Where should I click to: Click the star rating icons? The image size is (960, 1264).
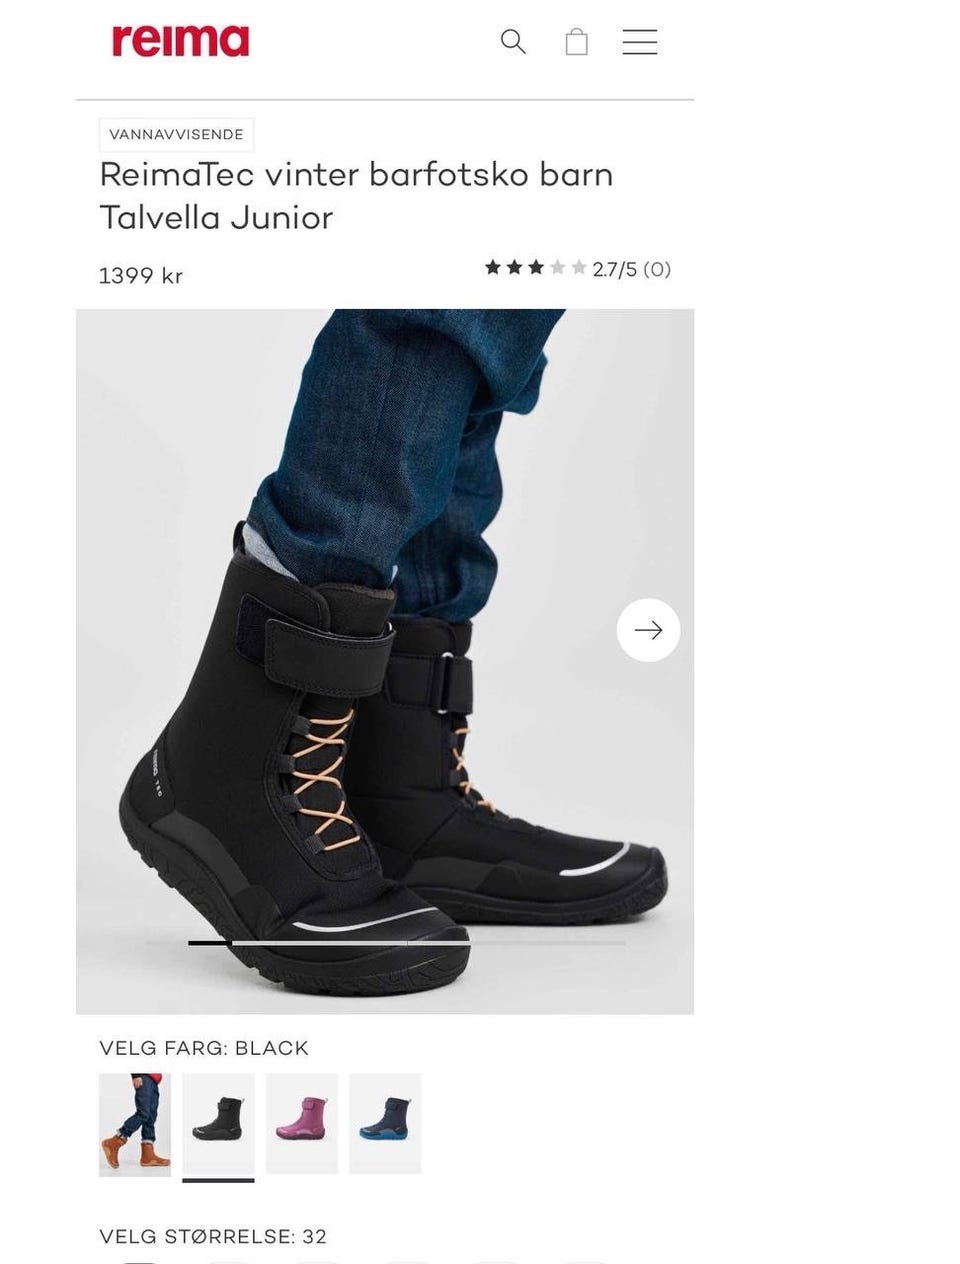535,268
